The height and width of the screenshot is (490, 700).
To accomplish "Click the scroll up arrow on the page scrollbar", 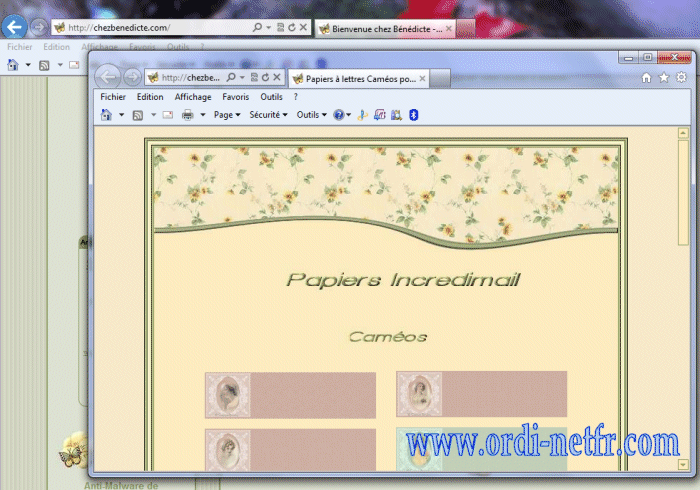I will (x=683, y=133).
